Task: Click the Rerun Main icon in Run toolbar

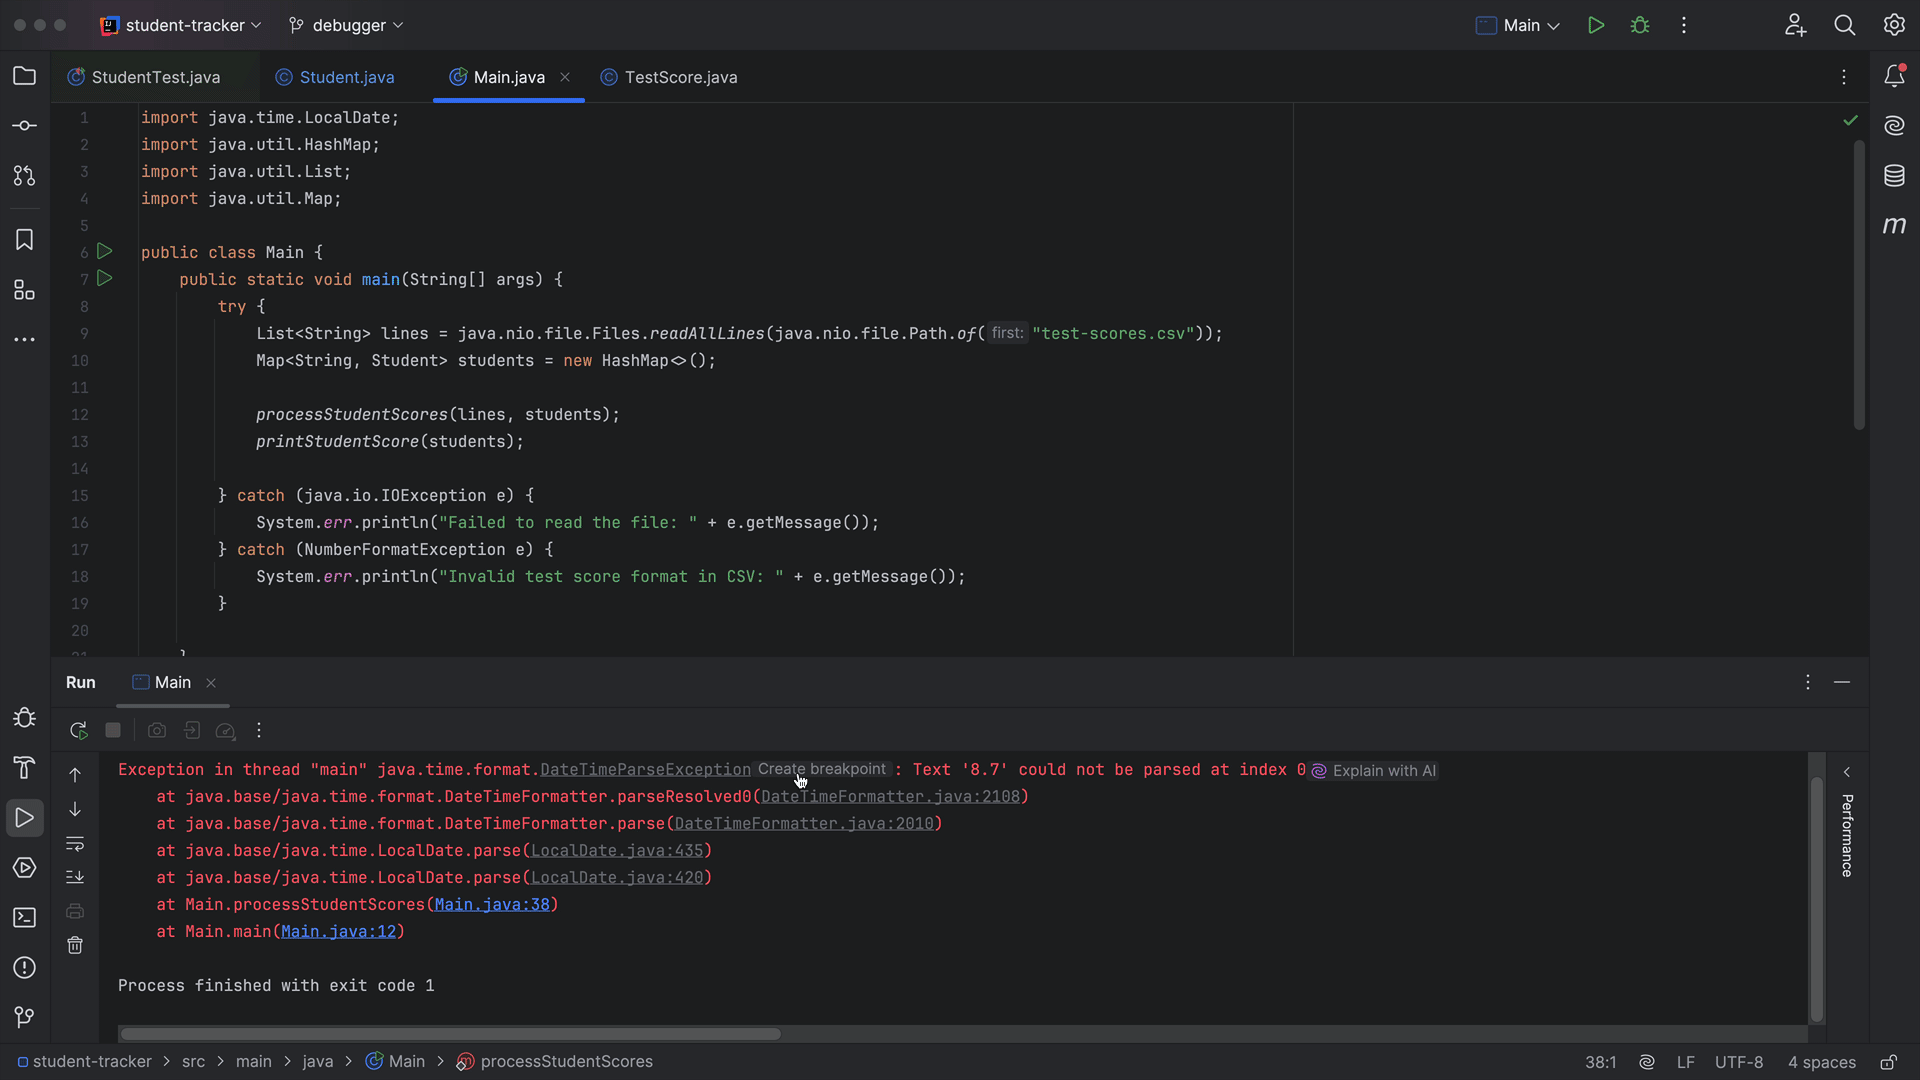Action: click(x=78, y=731)
